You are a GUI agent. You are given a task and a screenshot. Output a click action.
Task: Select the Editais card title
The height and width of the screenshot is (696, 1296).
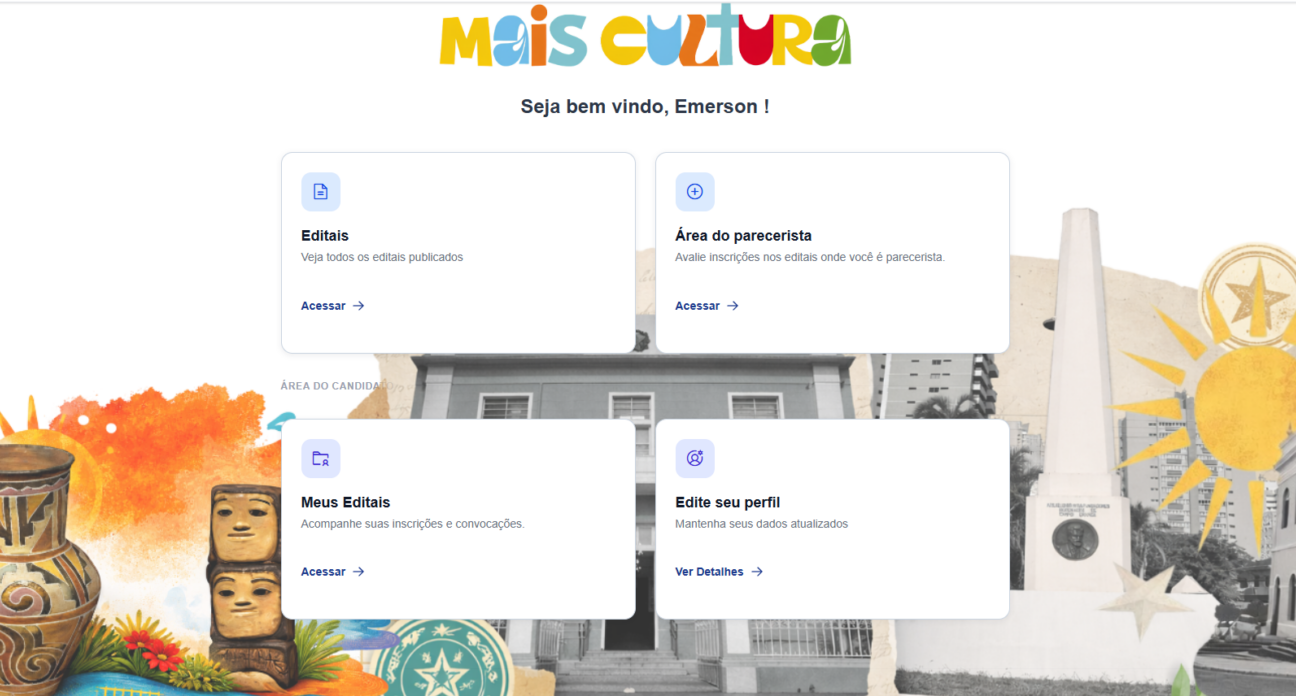point(325,236)
